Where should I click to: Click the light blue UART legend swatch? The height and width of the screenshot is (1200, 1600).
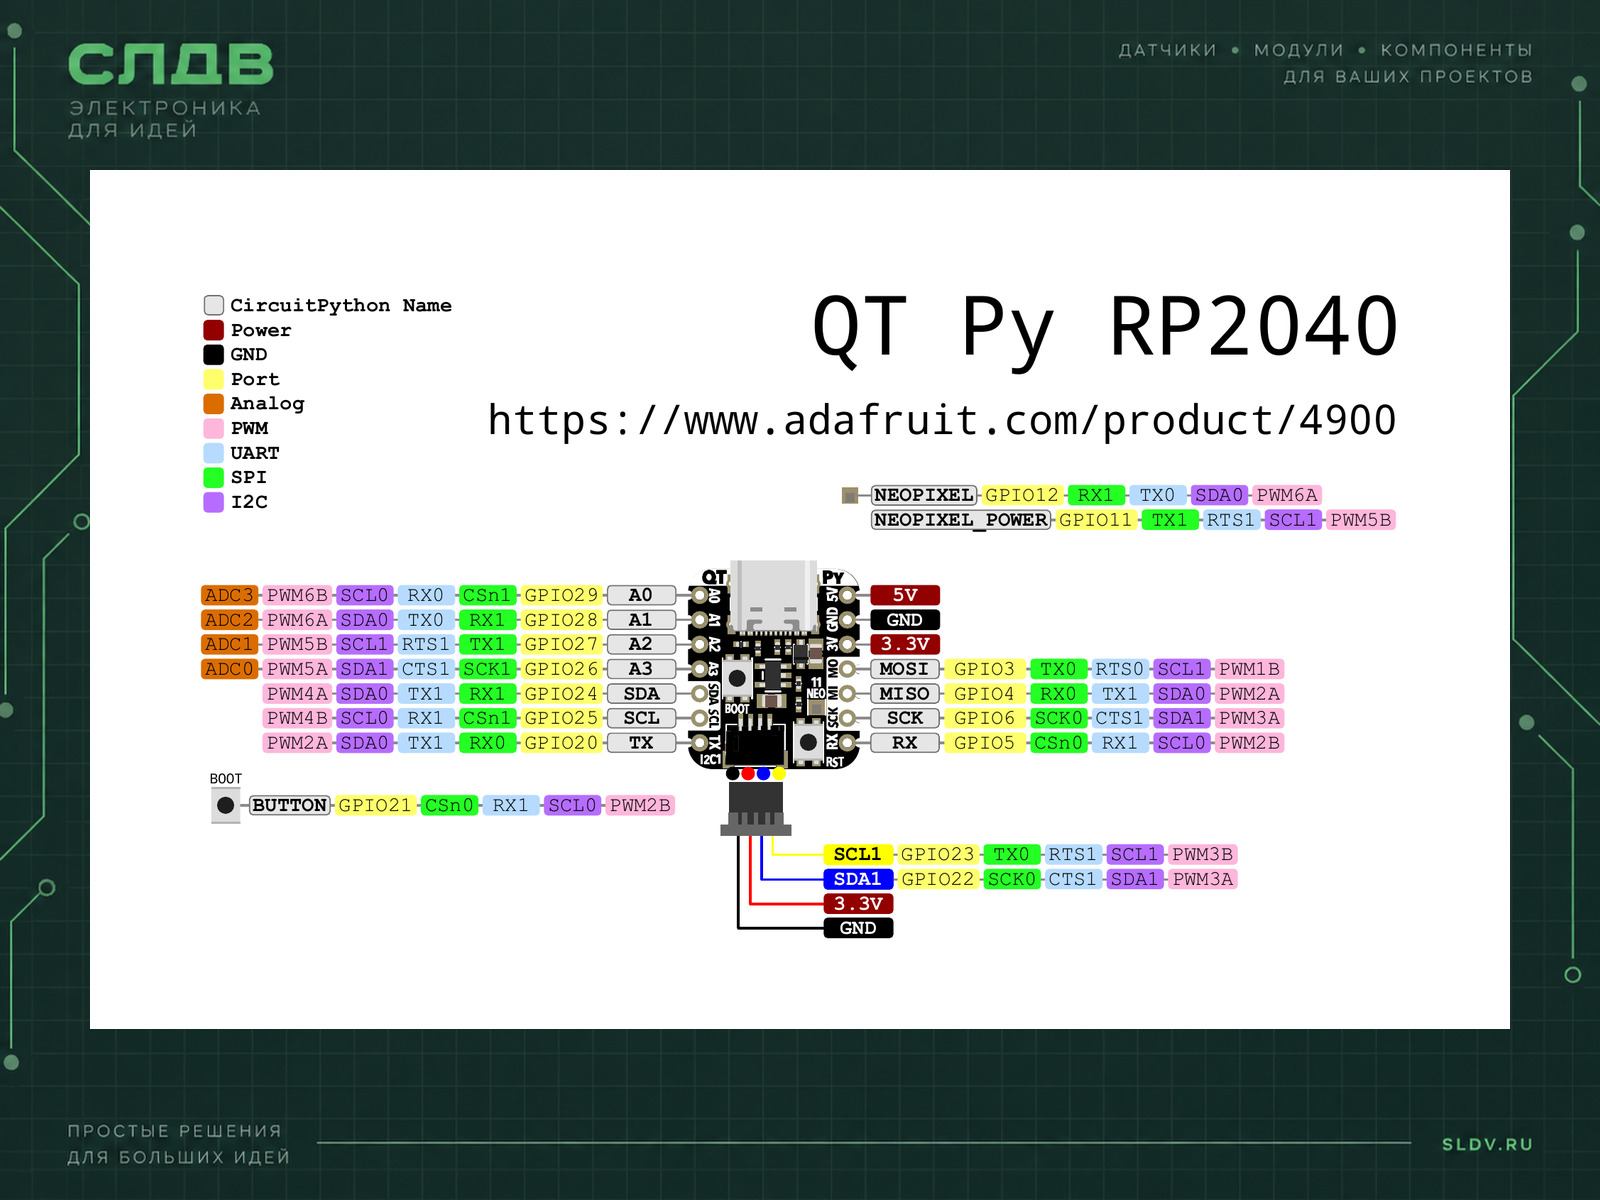[213, 453]
